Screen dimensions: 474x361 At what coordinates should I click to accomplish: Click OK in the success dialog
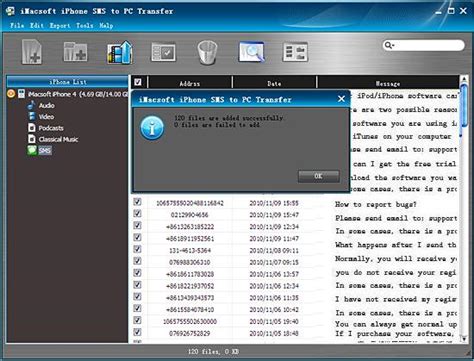tap(319, 176)
